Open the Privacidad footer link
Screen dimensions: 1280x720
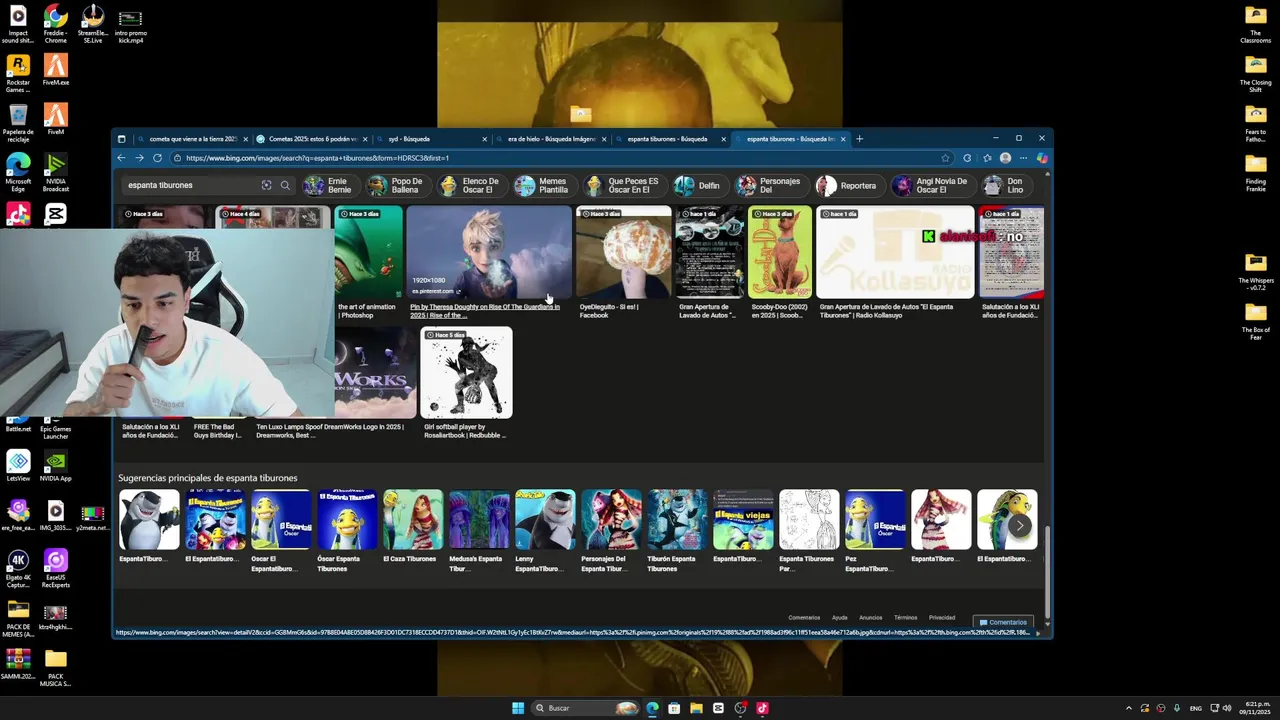click(942, 618)
